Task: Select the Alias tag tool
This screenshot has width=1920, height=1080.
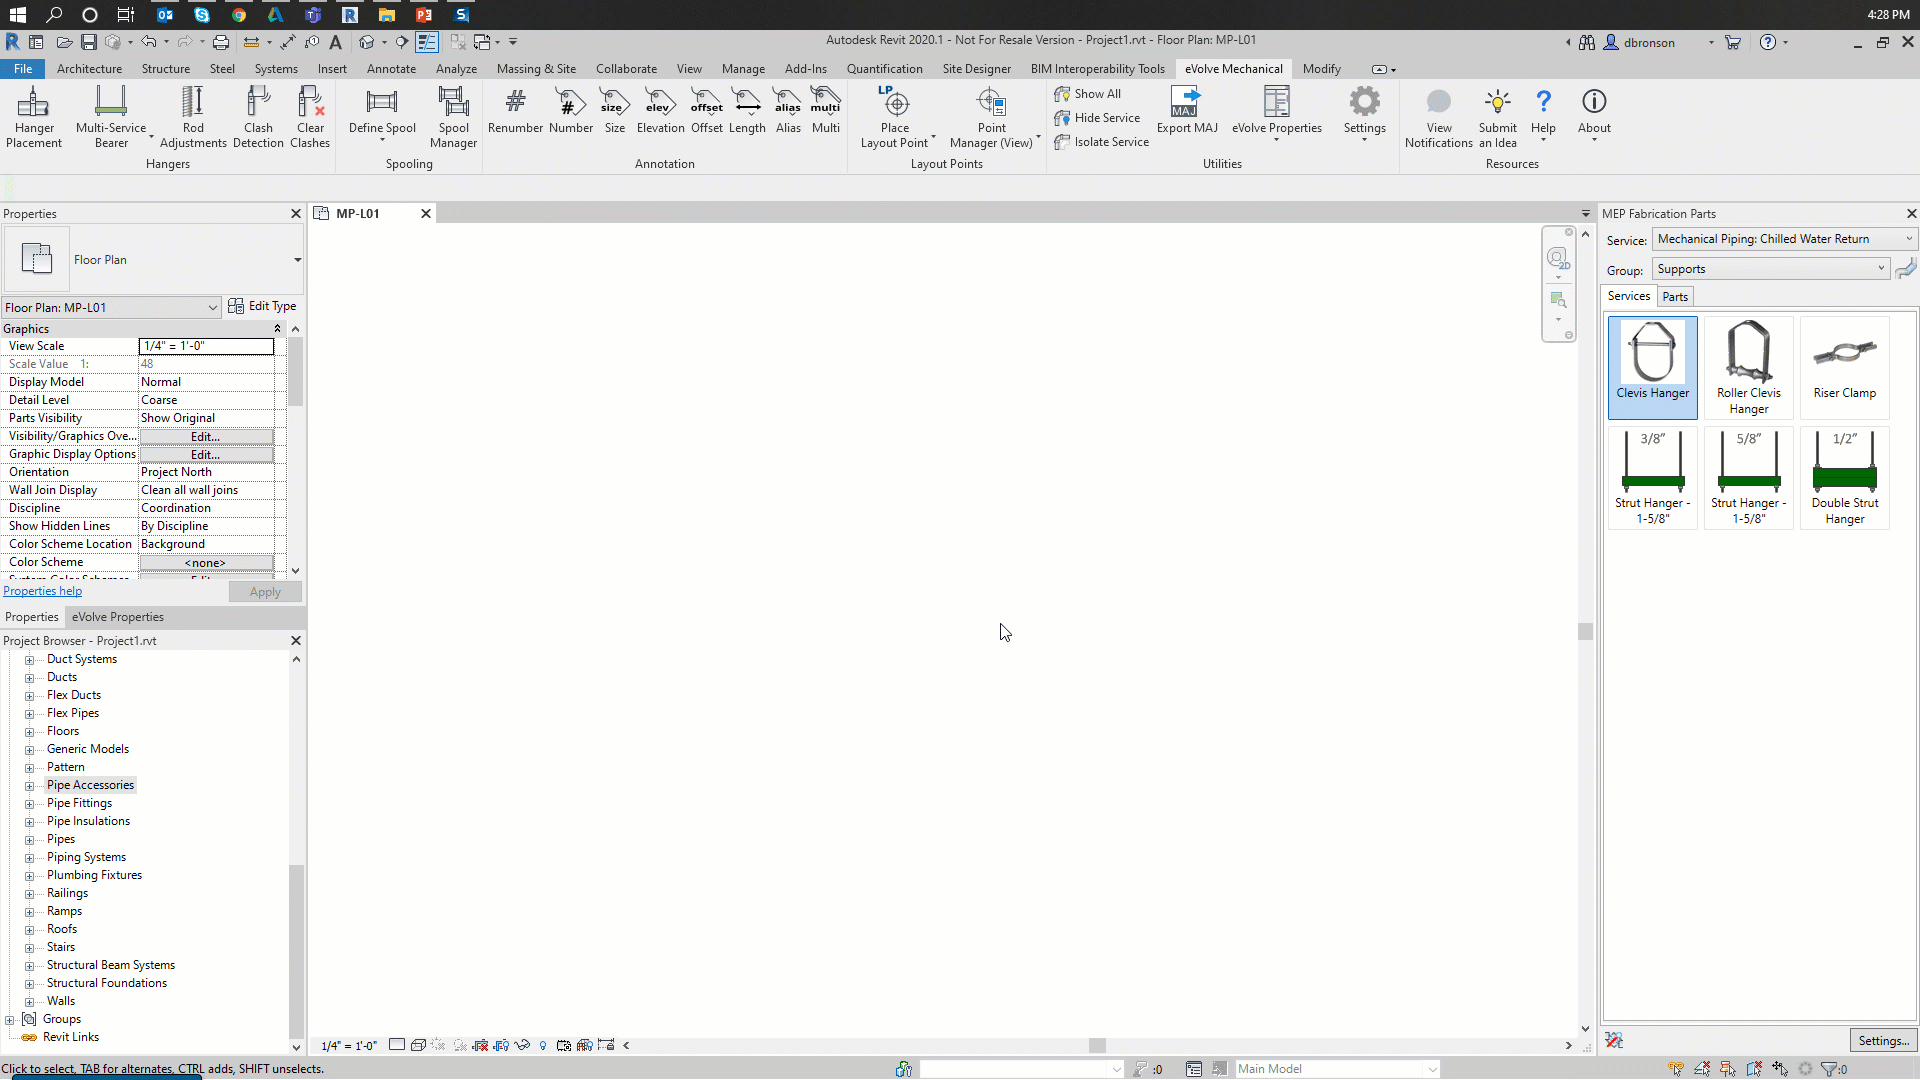Action: click(x=788, y=109)
